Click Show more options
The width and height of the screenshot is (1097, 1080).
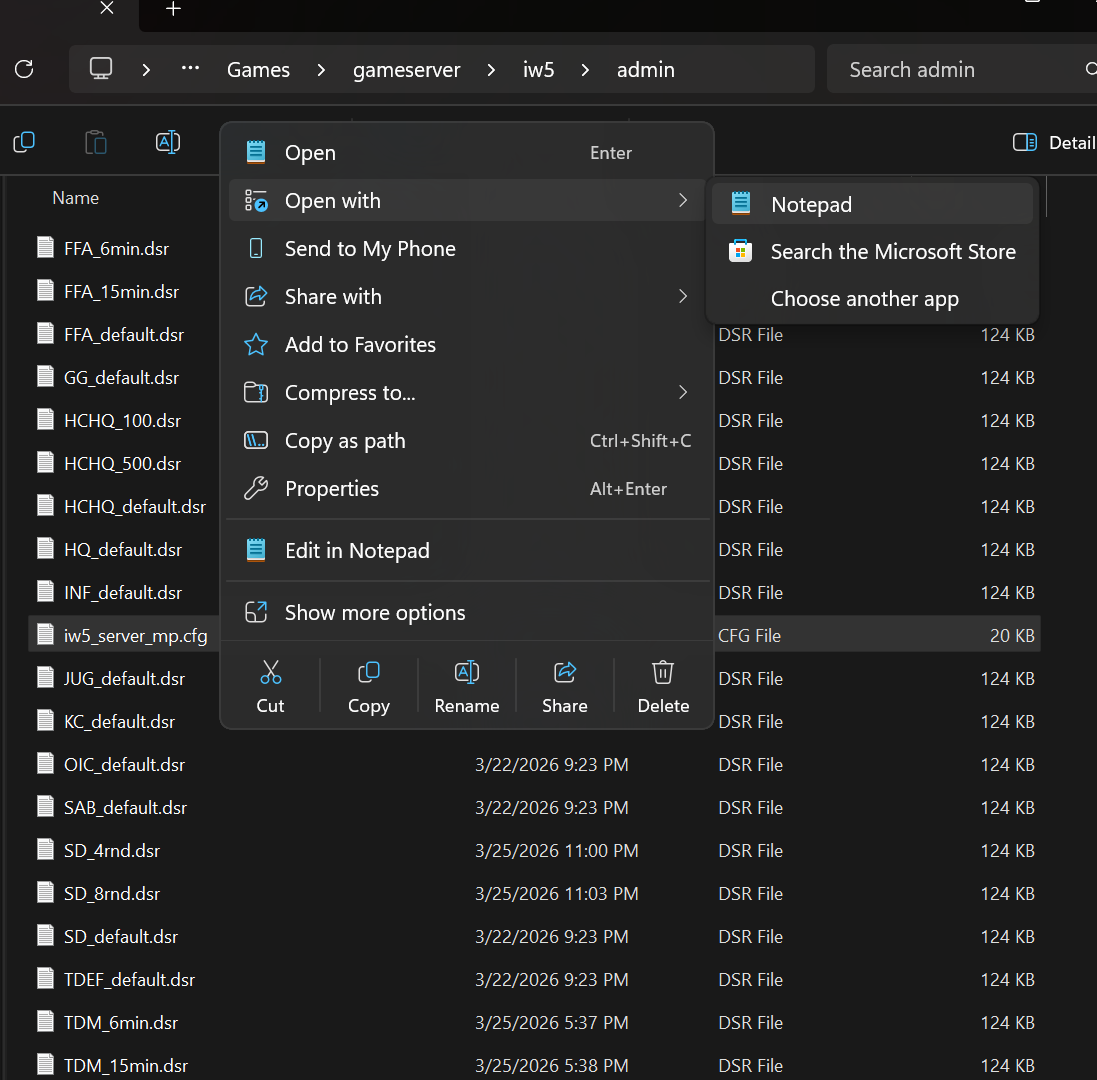coord(467,613)
